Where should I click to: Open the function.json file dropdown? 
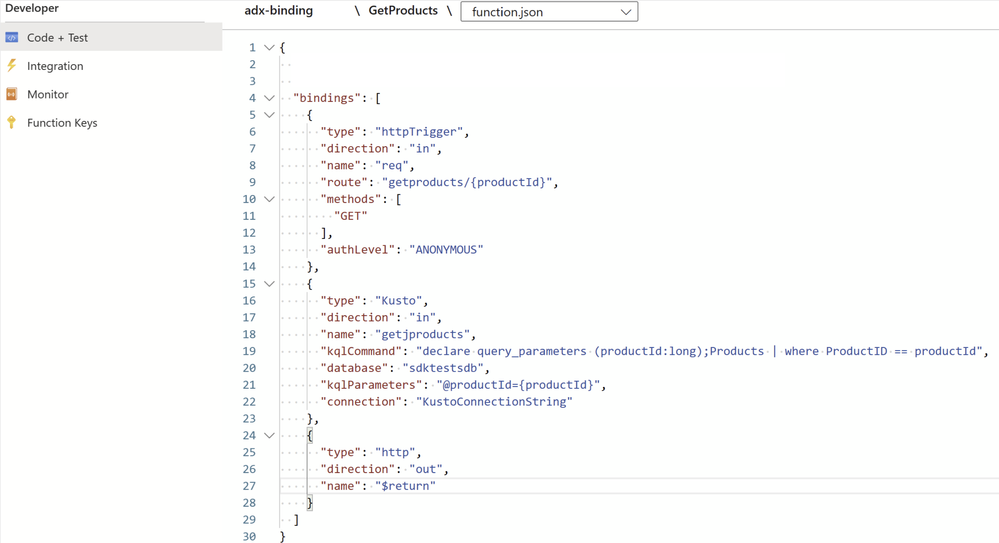[549, 11]
